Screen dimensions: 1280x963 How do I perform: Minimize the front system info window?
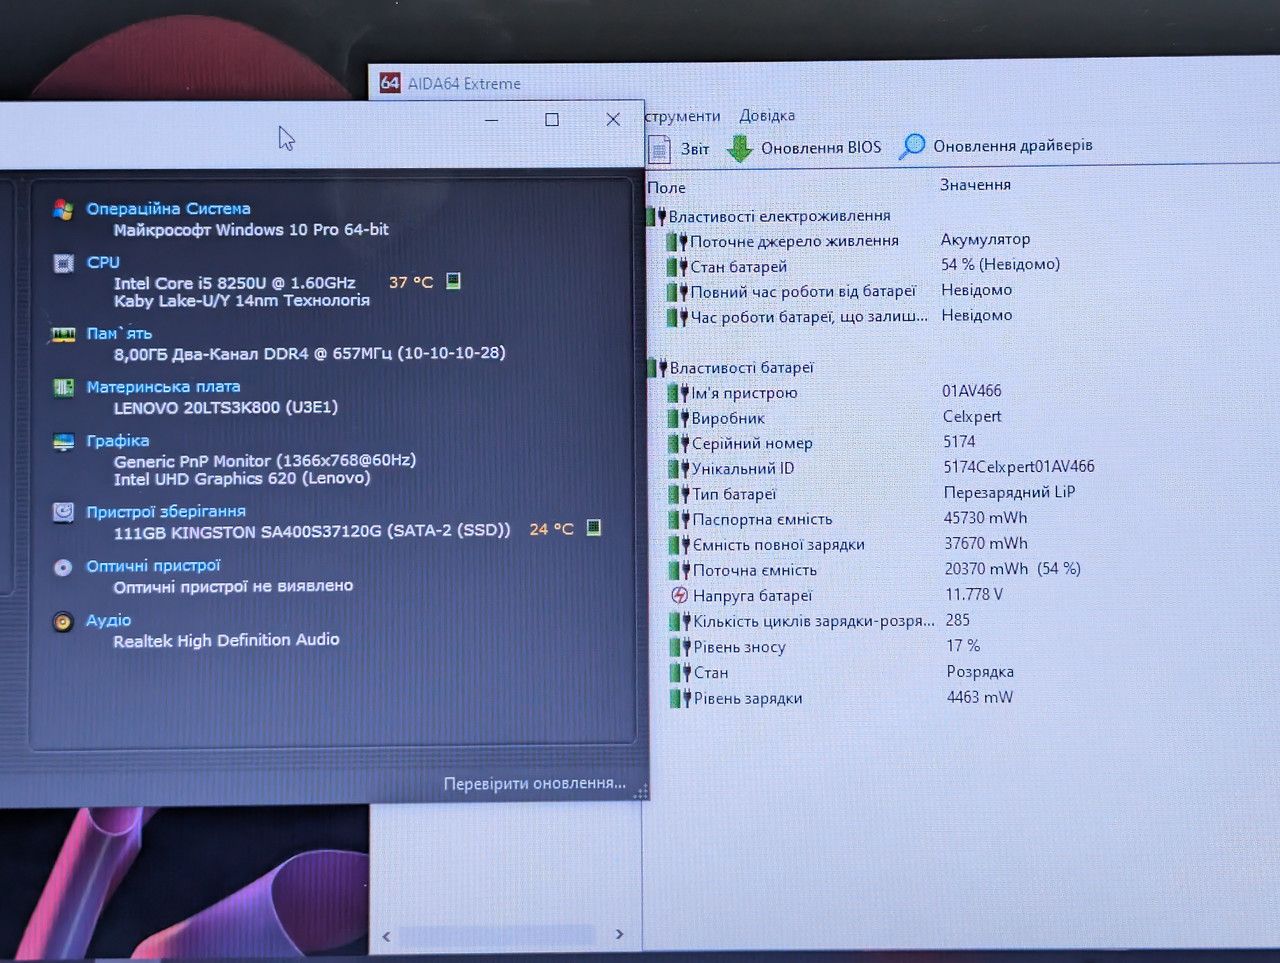click(491, 120)
